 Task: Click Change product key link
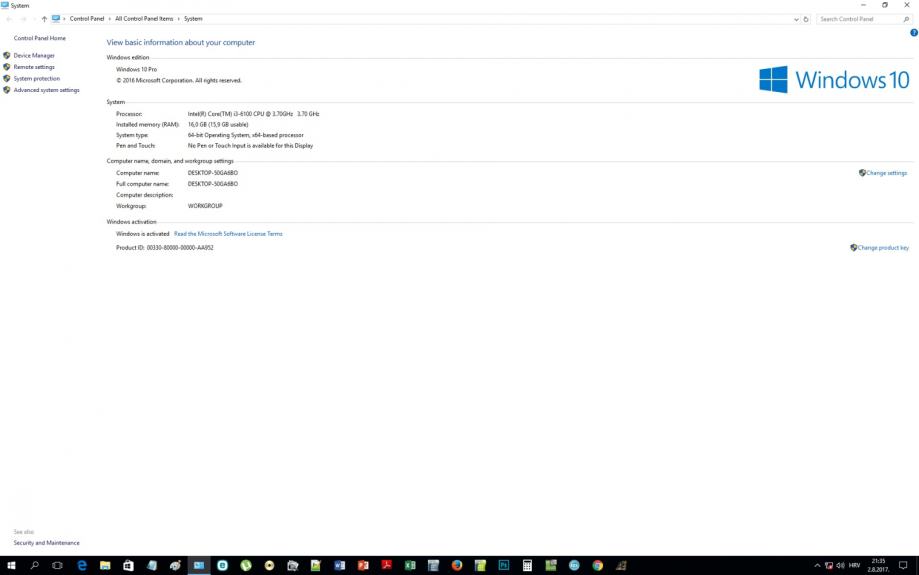tap(883, 248)
